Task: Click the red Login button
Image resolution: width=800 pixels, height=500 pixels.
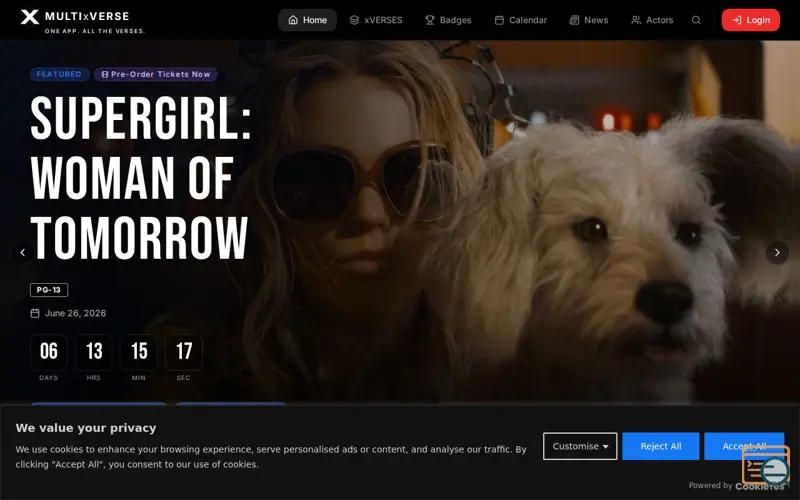Action: pos(751,20)
